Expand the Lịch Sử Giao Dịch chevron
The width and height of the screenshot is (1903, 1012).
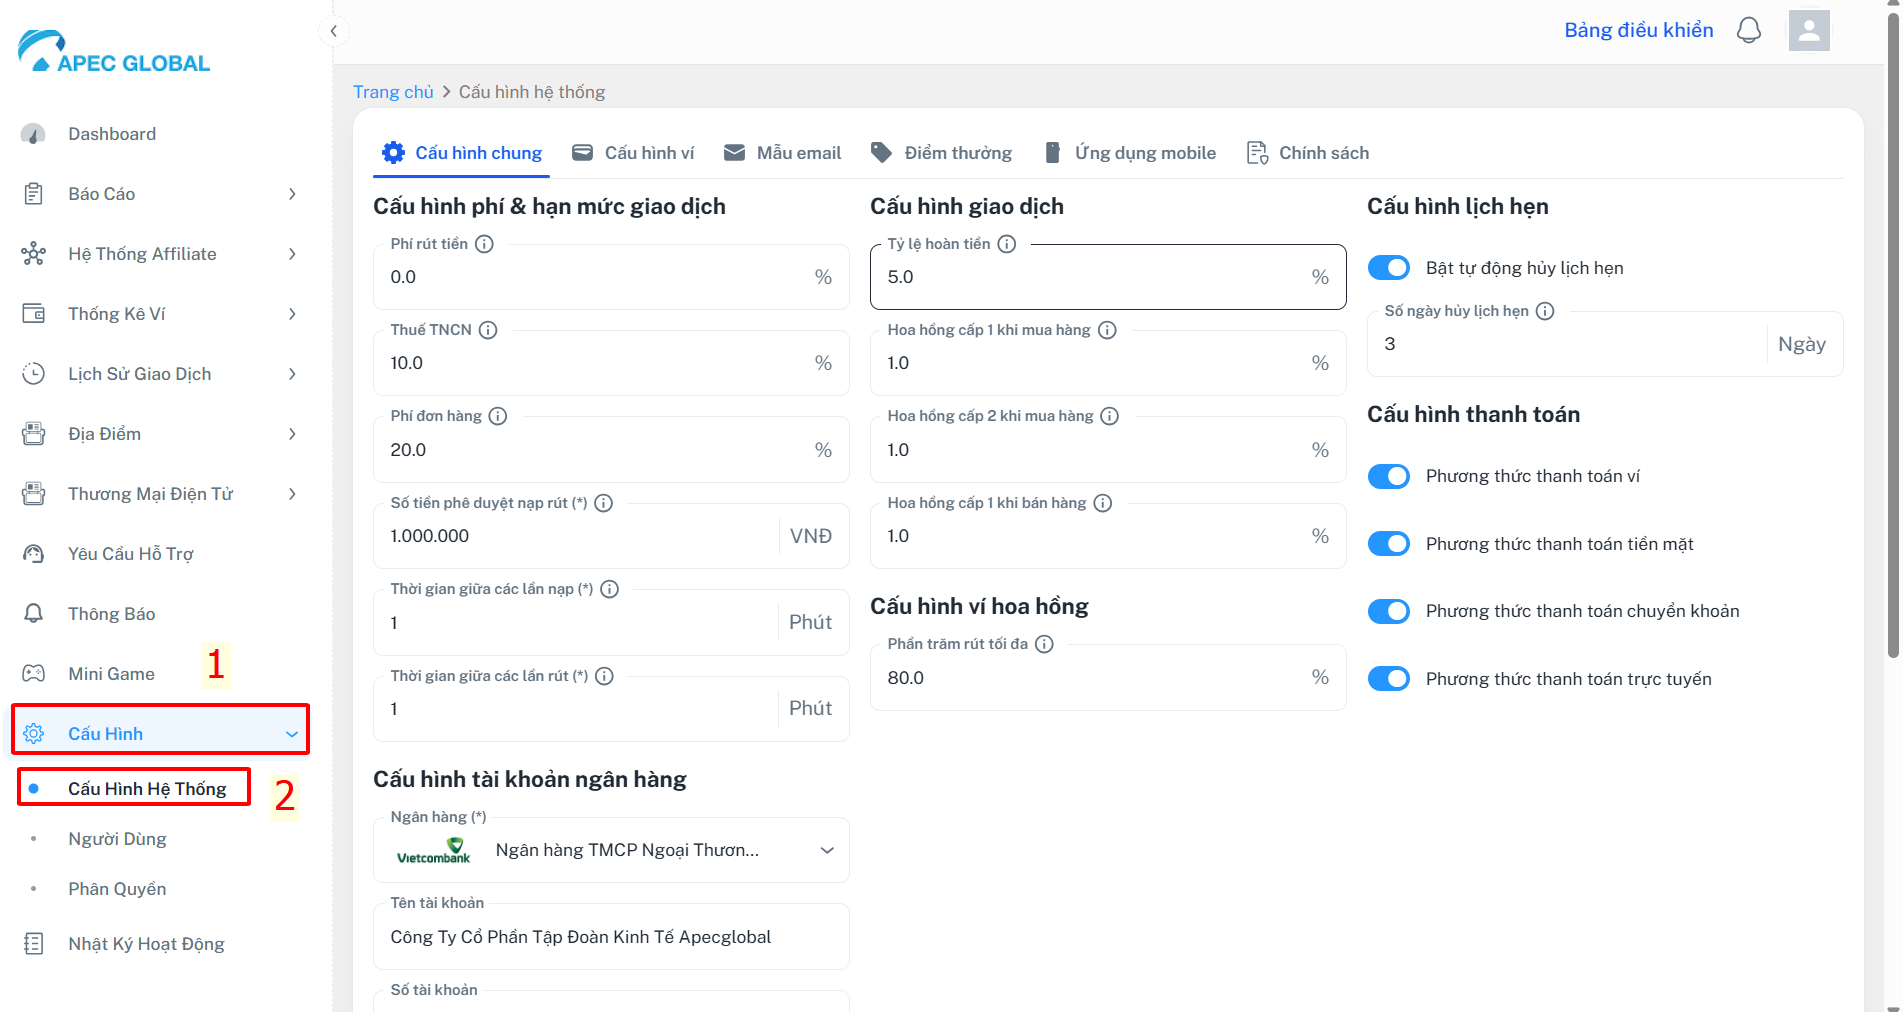click(x=292, y=374)
